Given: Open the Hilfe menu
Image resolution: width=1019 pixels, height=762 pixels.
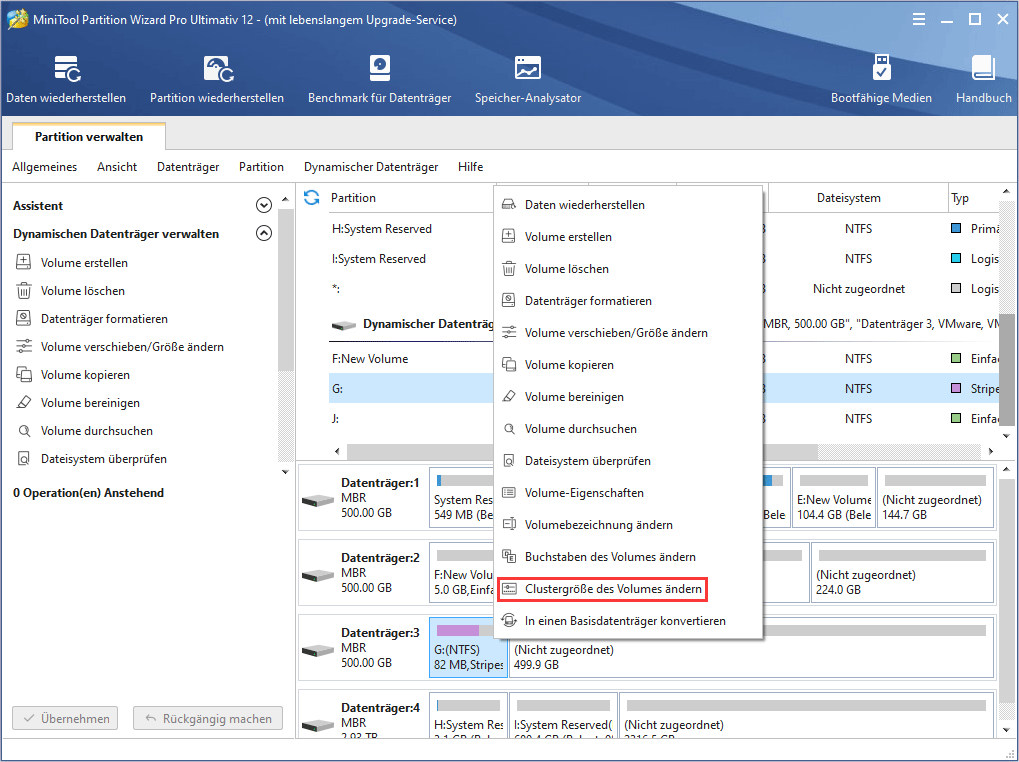Looking at the screenshot, I should pos(471,167).
